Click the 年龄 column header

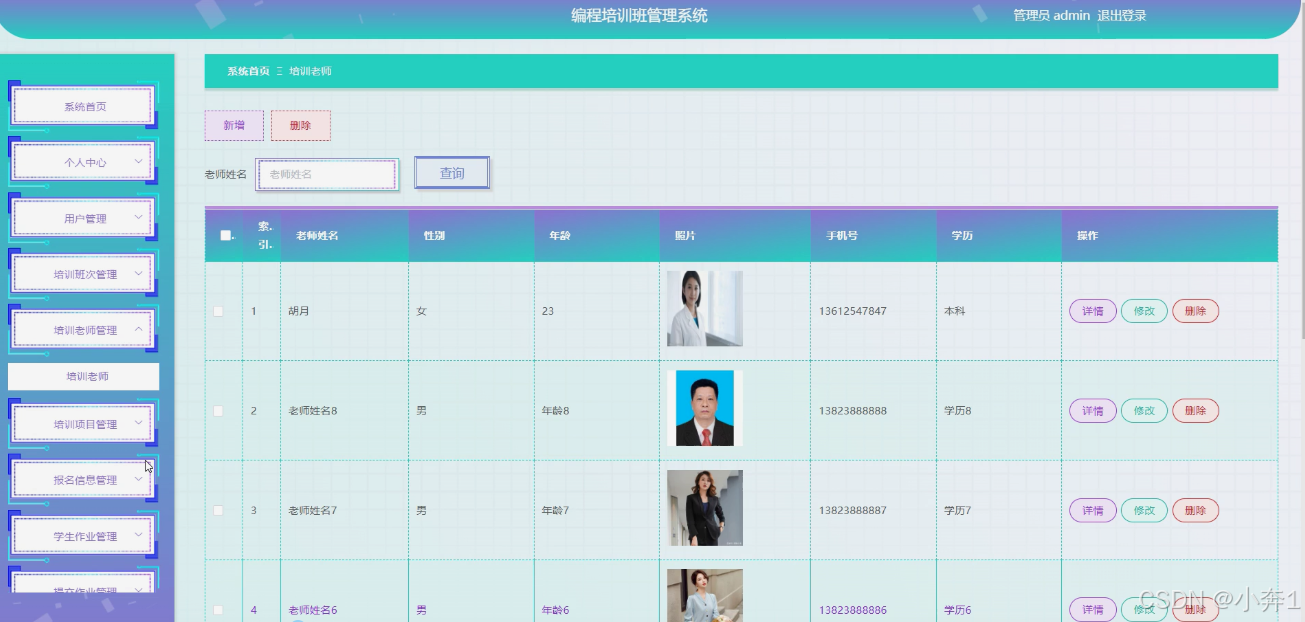pos(560,236)
